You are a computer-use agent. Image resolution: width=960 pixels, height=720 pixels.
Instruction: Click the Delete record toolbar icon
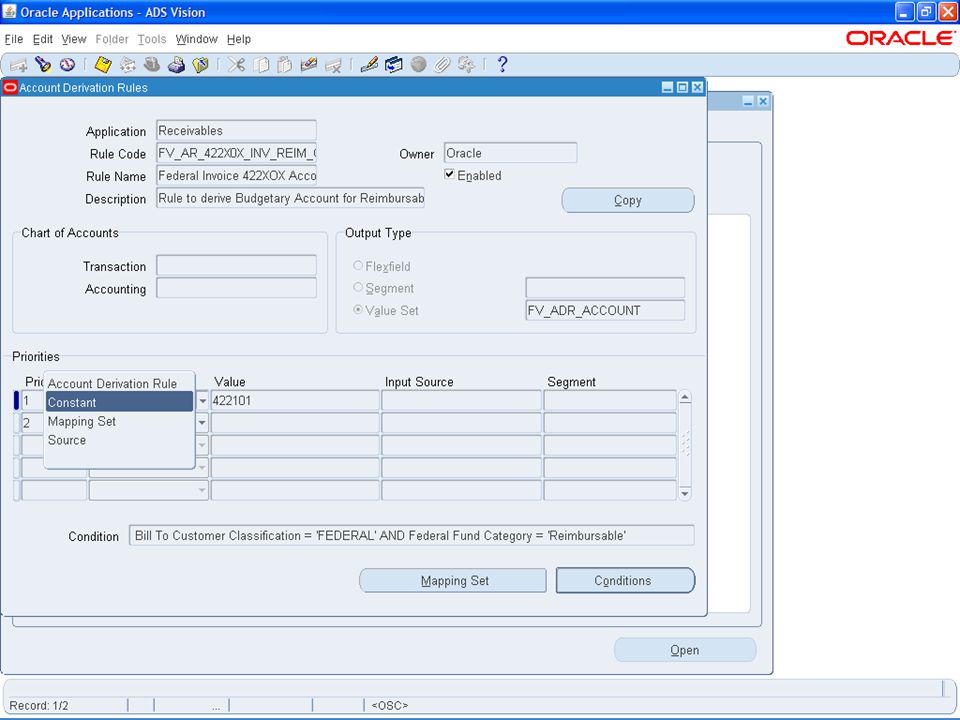point(333,64)
